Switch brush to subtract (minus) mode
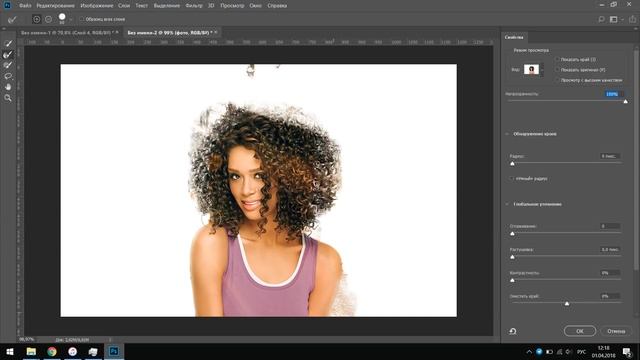 [x=49, y=19]
